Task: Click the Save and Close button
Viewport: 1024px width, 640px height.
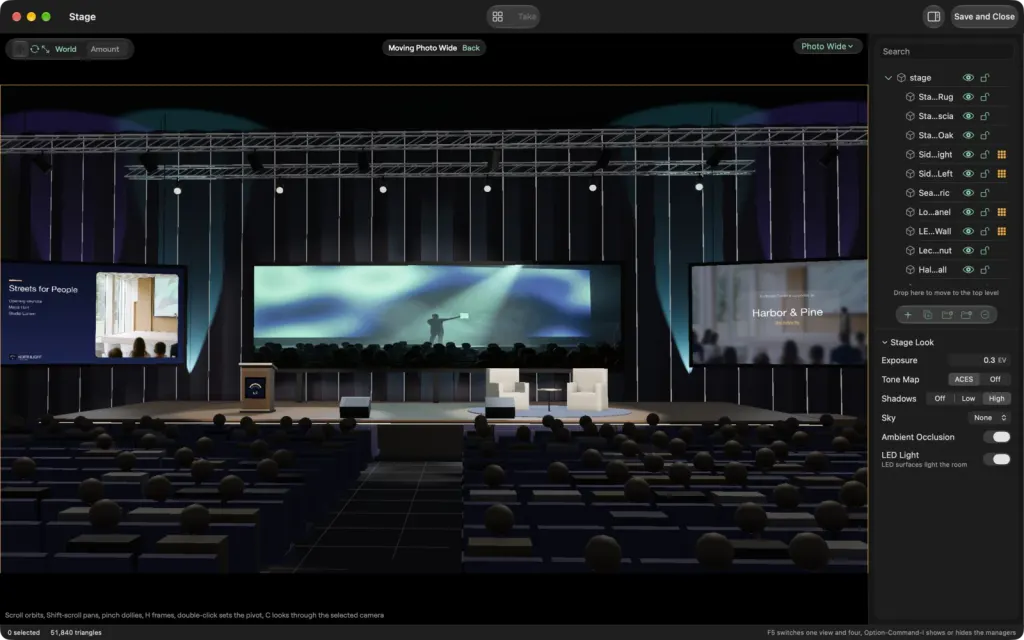Action: (x=984, y=17)
